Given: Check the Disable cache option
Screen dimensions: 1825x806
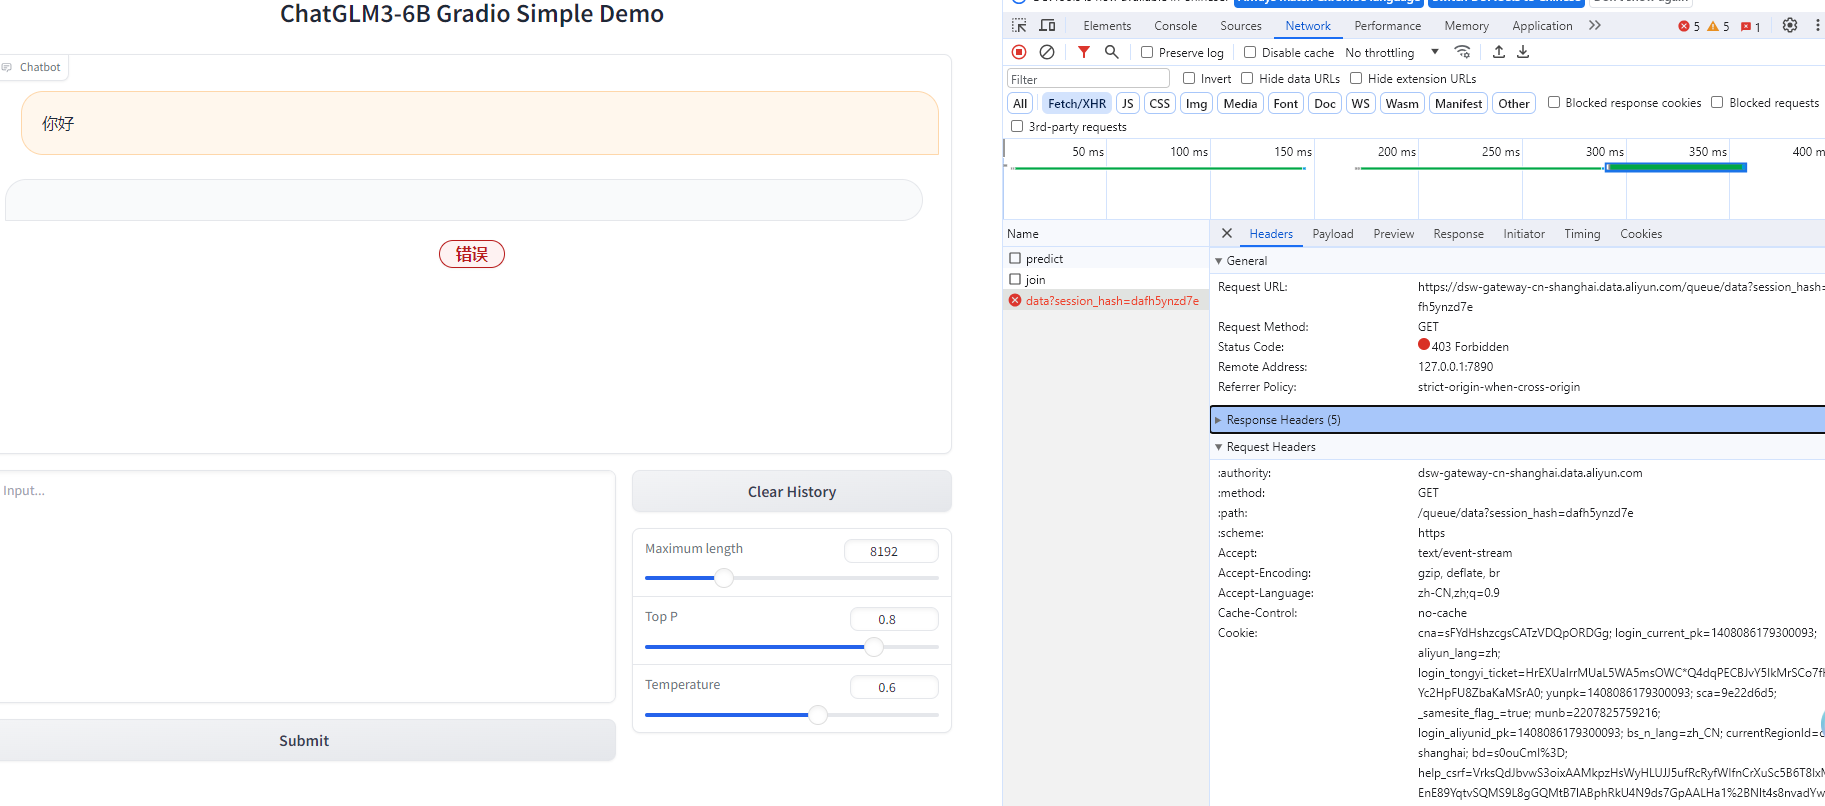Looking at the screenshot, I should point(1250,52).
